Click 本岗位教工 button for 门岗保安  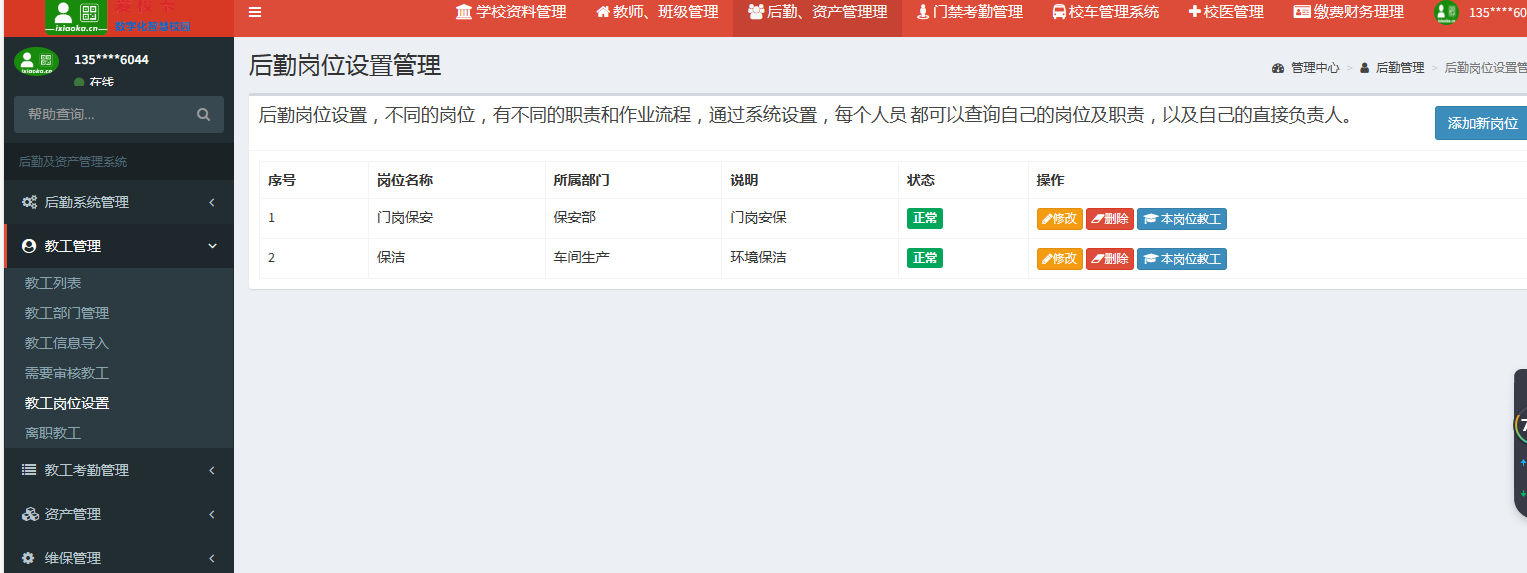pyautogui.click(x=1182, y=219)
